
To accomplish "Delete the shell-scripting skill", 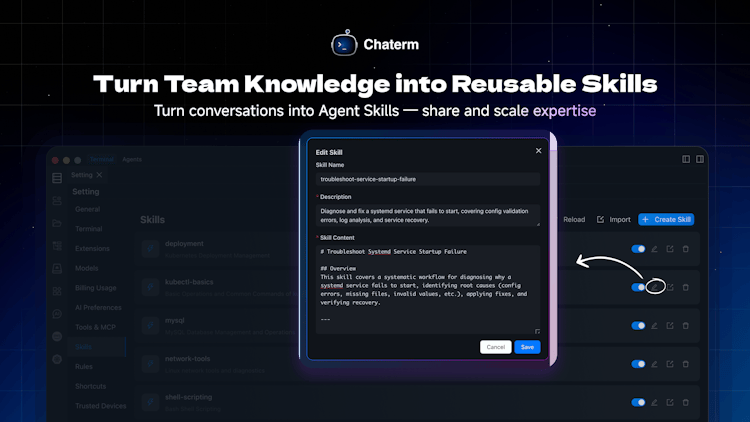I will [686, 402].
